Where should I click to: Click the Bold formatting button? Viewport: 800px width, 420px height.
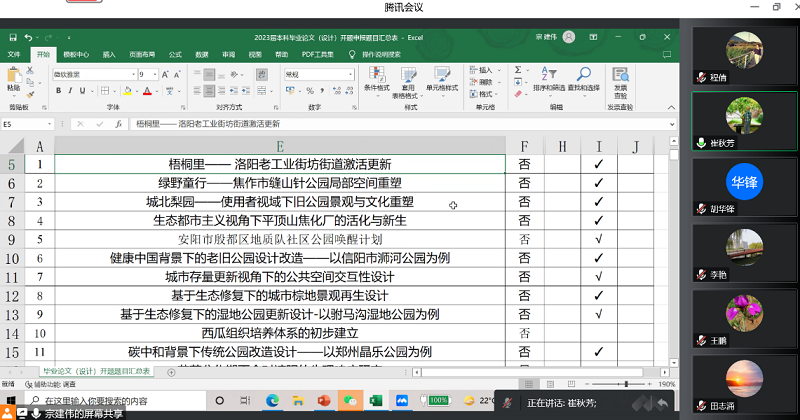[58, 91]
